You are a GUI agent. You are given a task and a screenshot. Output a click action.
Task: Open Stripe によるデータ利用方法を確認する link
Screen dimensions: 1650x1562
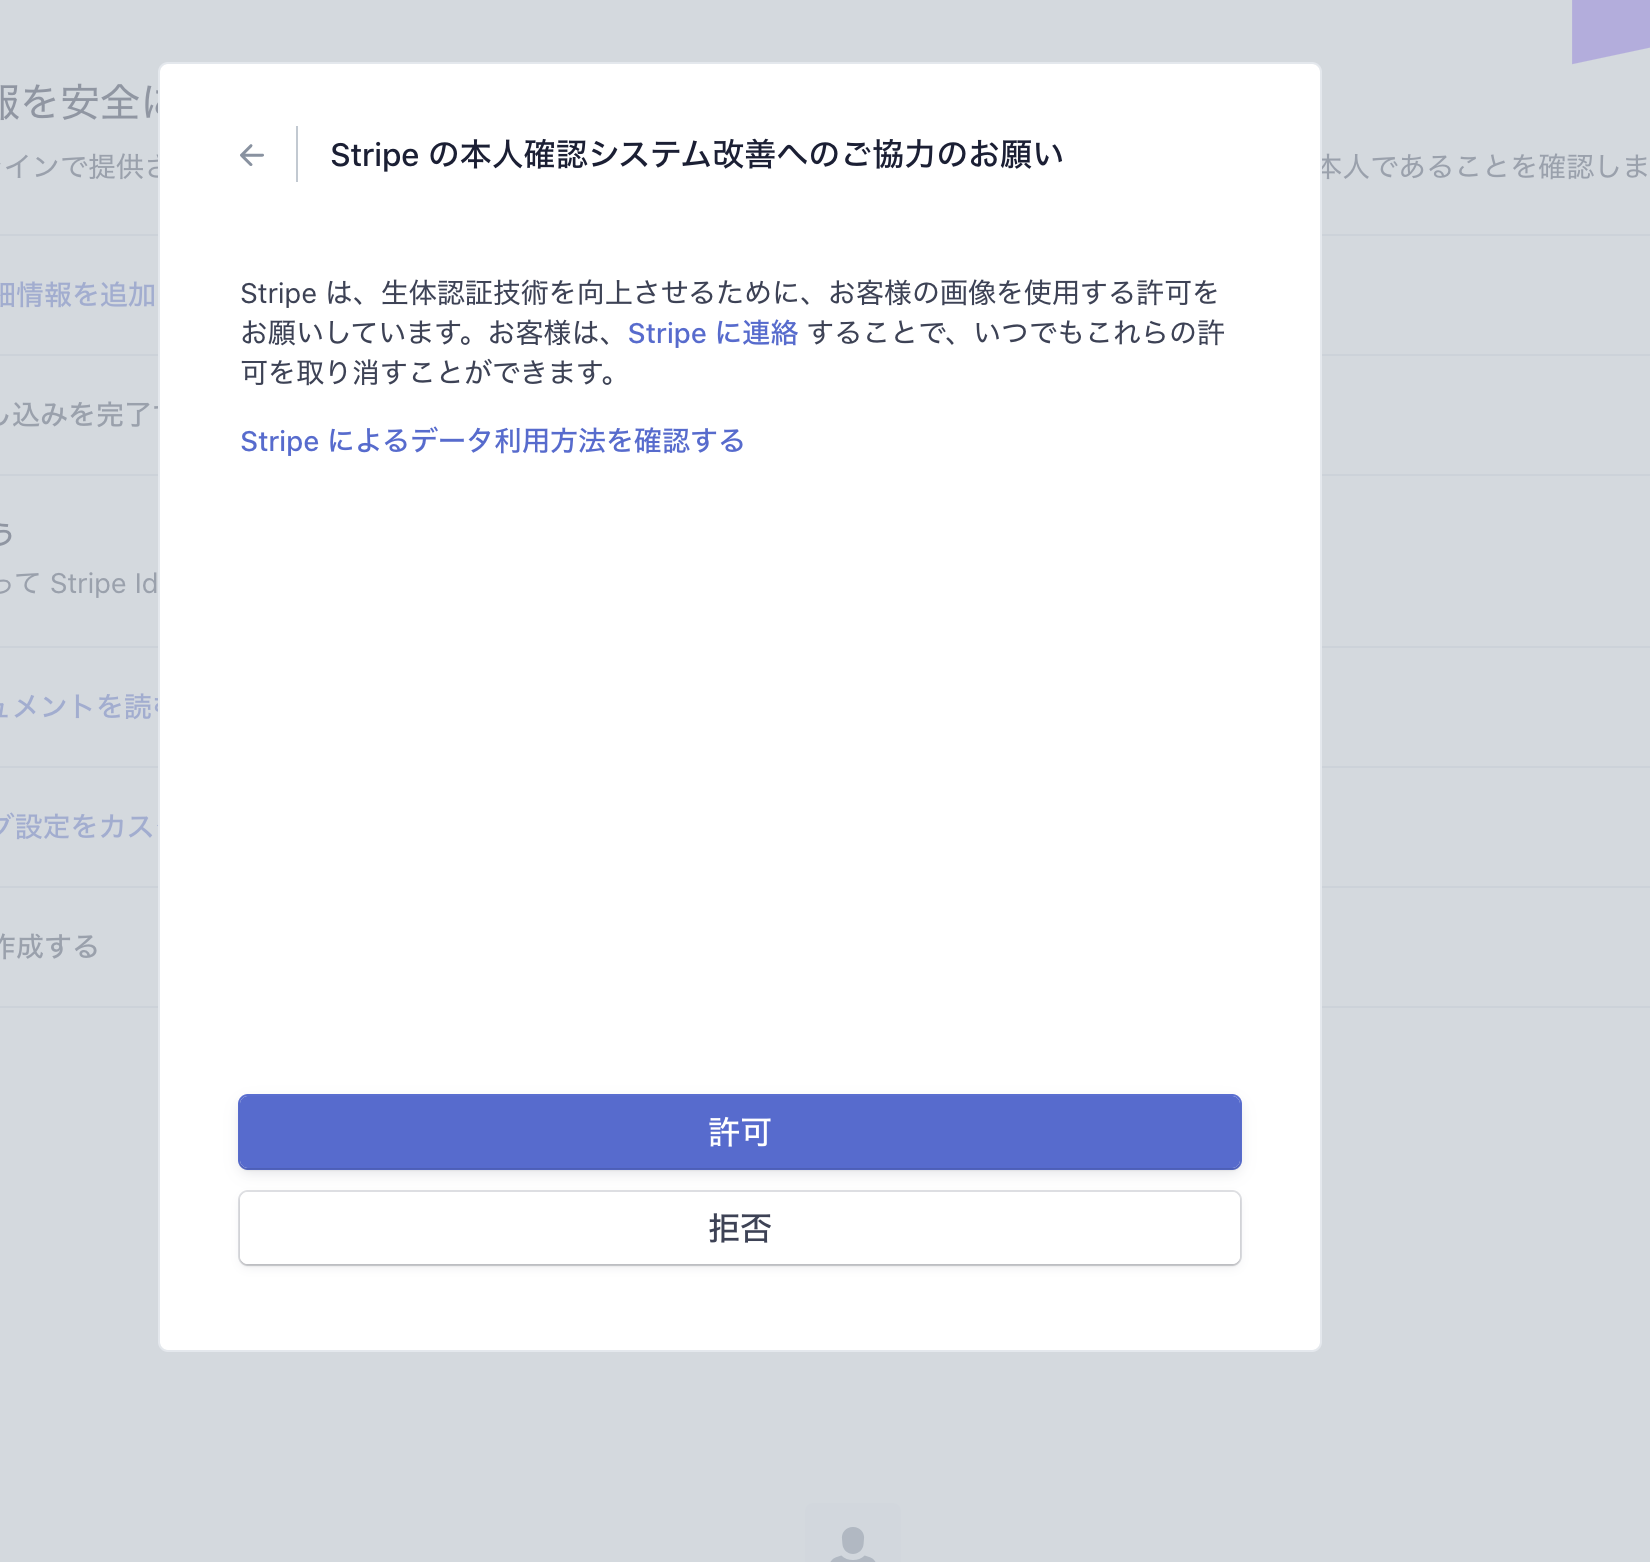(x=492, y=441)
